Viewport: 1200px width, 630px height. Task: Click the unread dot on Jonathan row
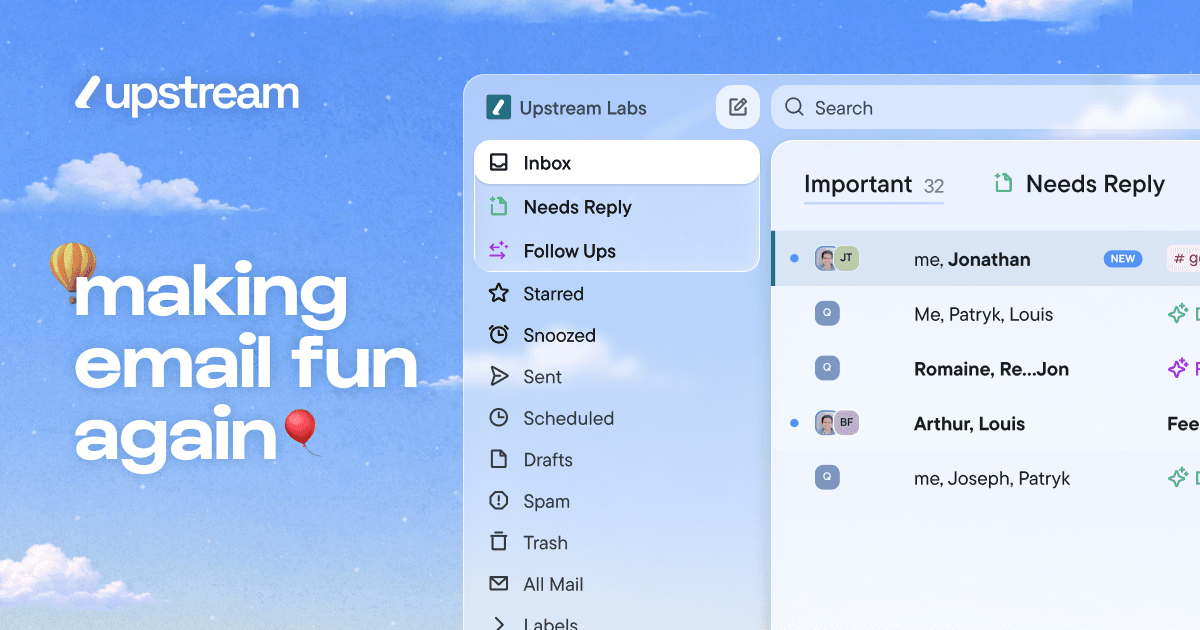[794, 258]
